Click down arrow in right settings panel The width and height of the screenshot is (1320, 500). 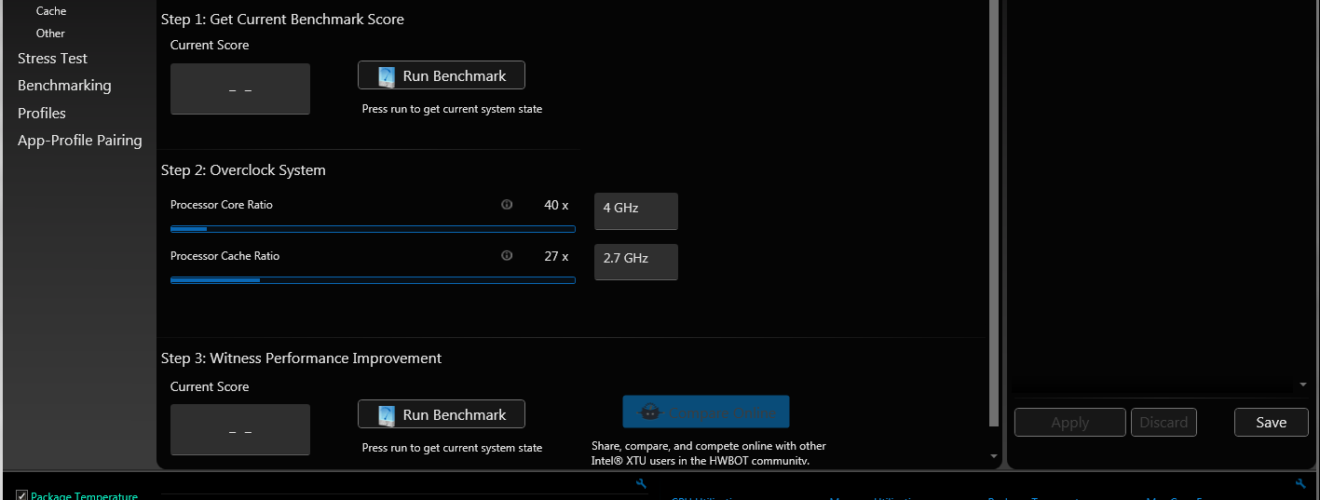1302,384
